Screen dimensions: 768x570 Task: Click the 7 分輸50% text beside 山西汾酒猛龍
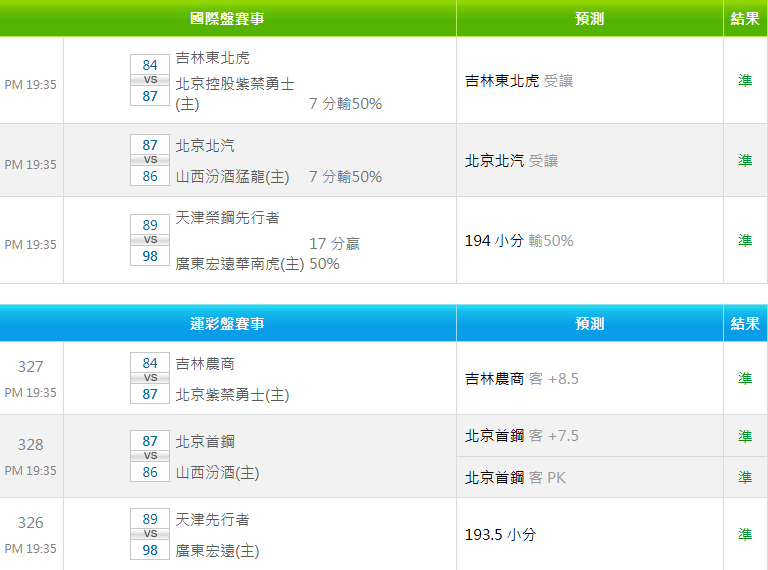coord(345,176)
